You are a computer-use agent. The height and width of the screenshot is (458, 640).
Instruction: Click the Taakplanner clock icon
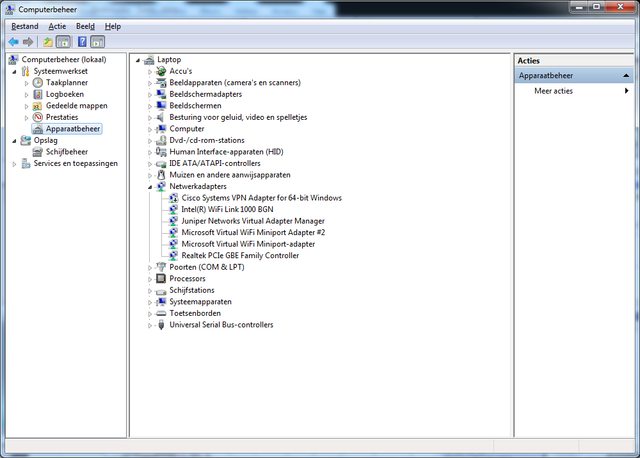(x=38, y=82)
